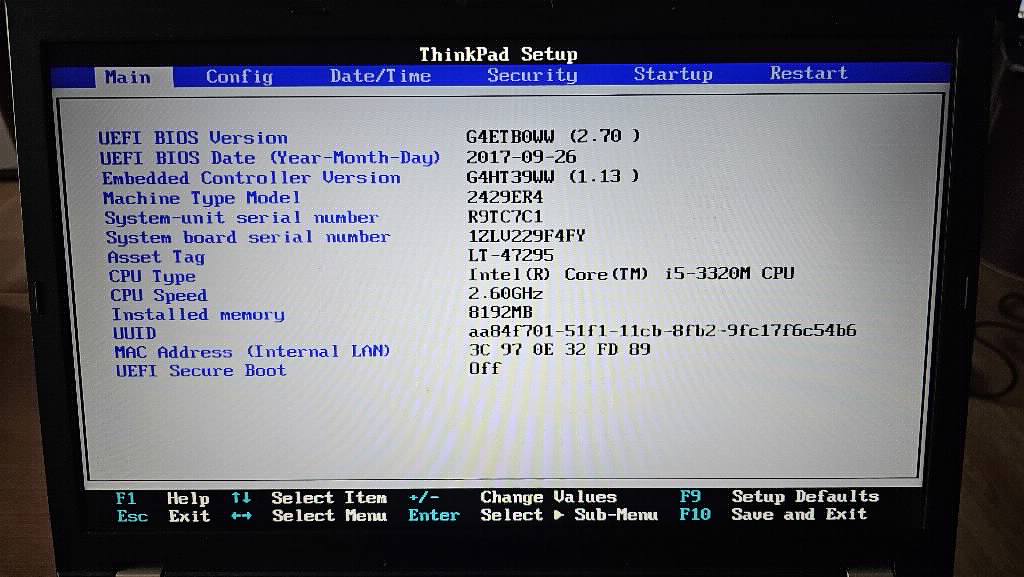The height and width of the screenshot is (577, 1024).
Task: Click the serial value R9TC7C1
Action: point(504,216)
